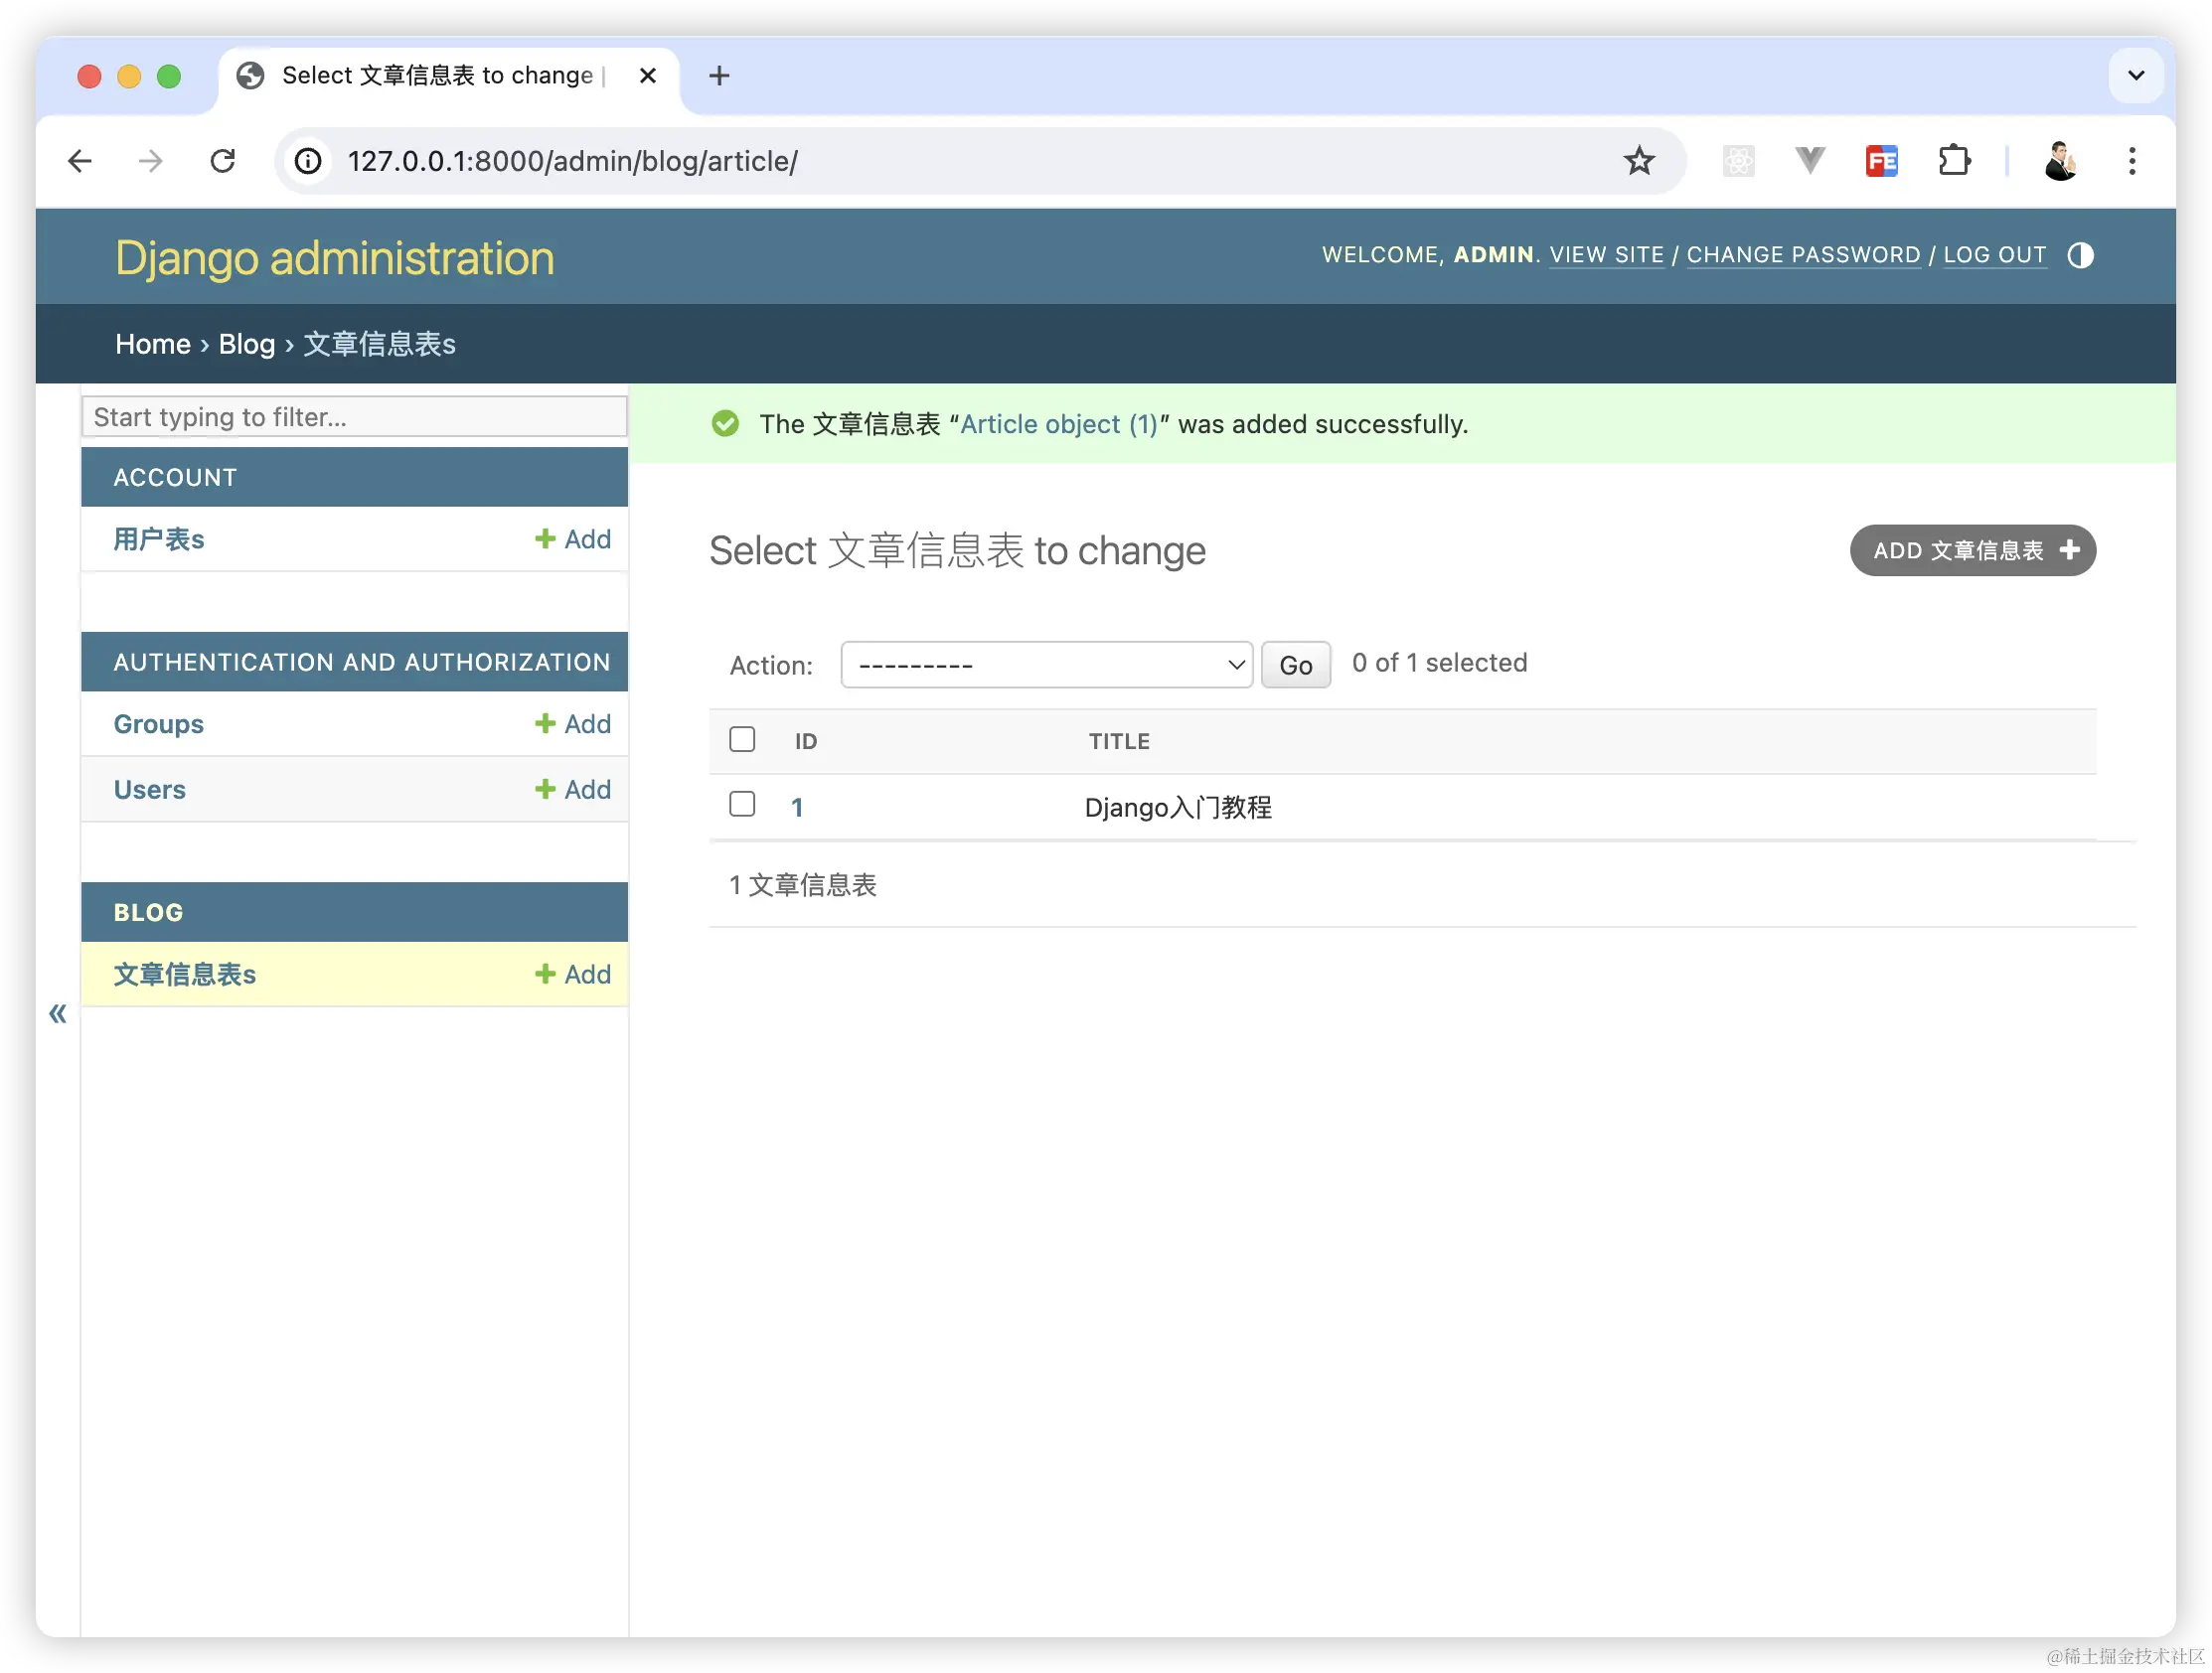This screenshot has width=2212, height=1673.
Task: Check the select-all checkbox in the table header
Action: pos(742,739)
